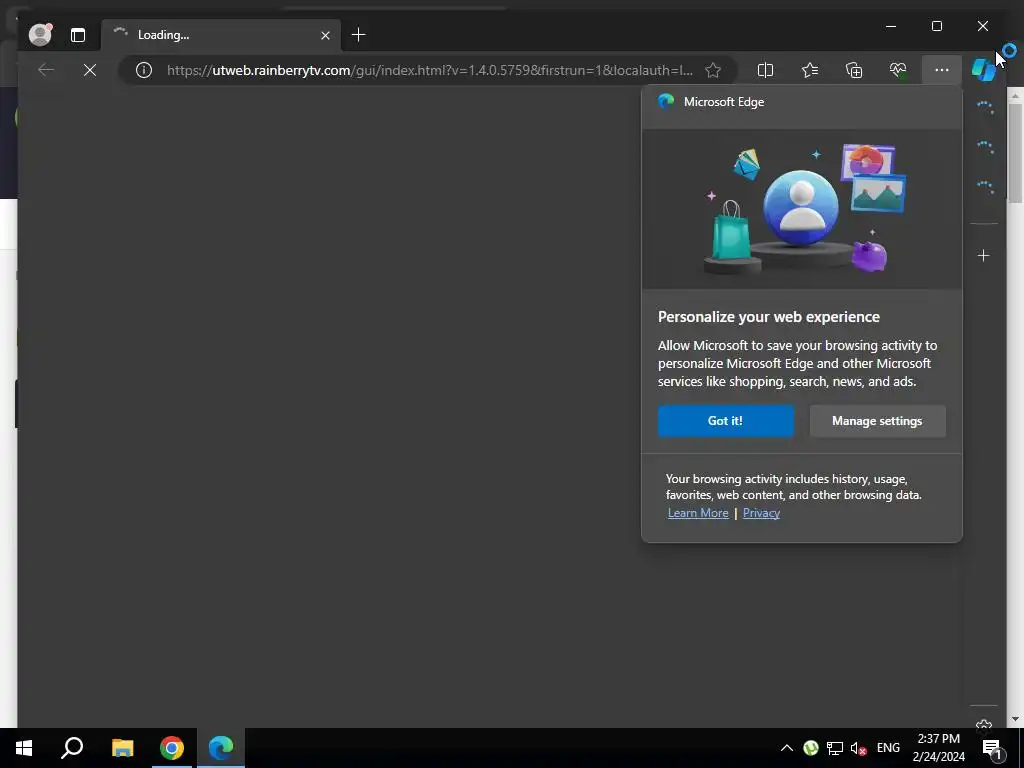Screen dimensions: 1024x768
Task: Open network status tray icon
Action: click(x=835, y=748)
